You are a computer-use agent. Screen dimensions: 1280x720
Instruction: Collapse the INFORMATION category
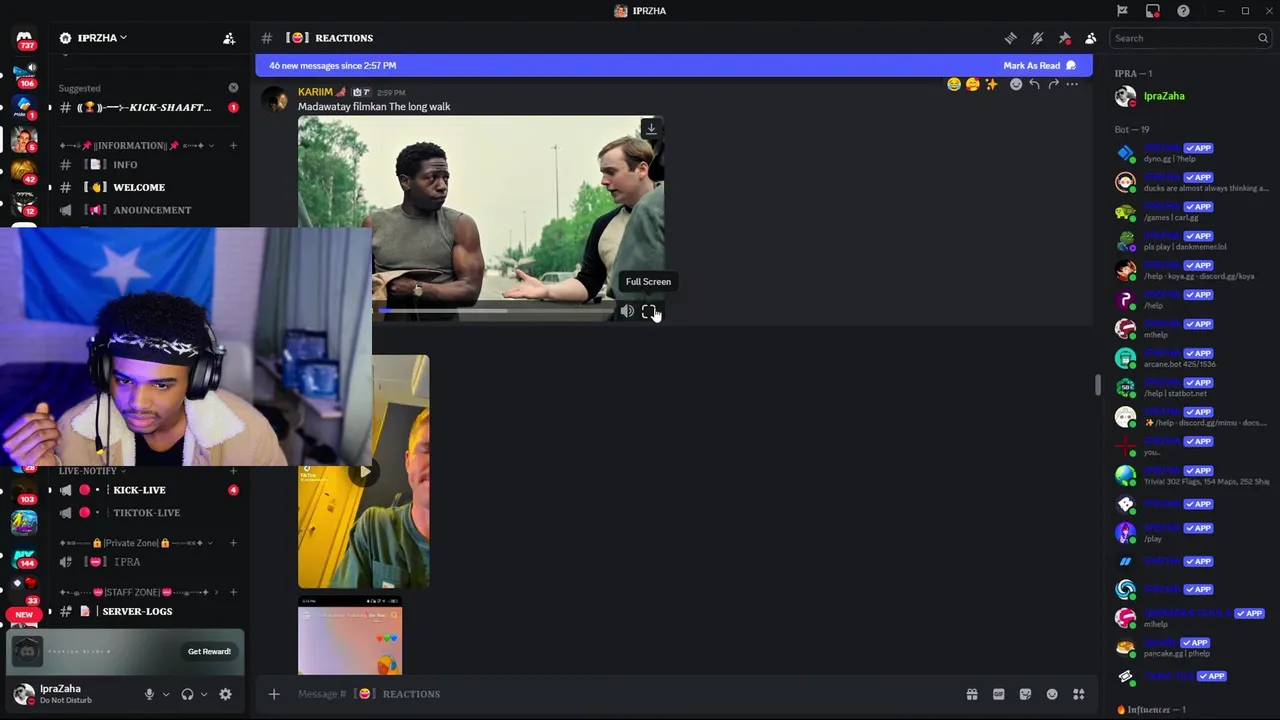[136, 146]
